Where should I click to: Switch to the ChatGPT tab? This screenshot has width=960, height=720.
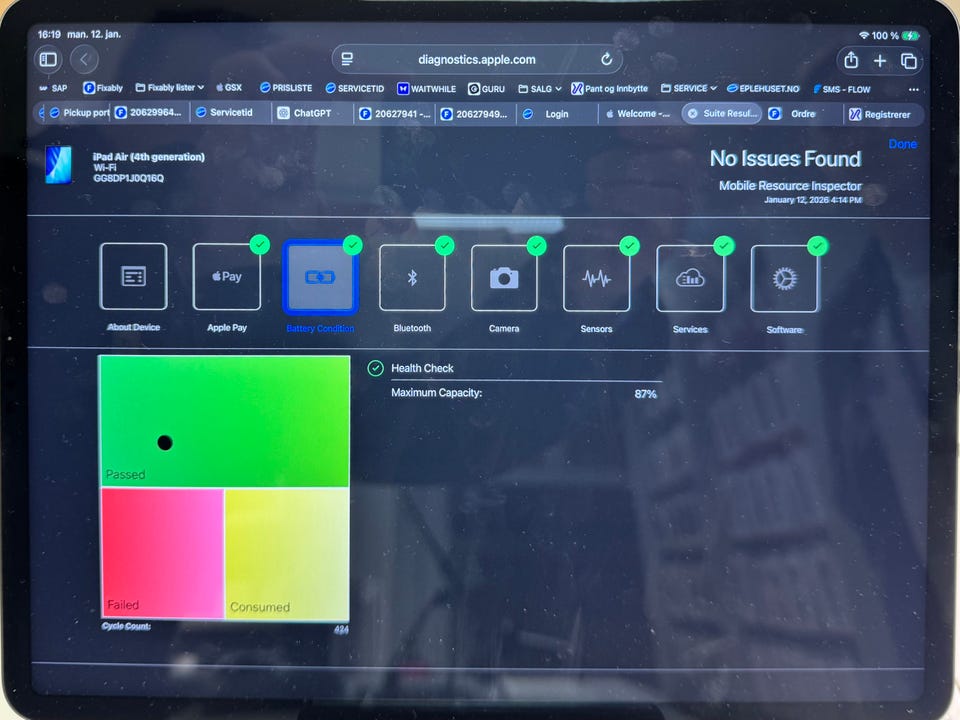coord(312,113)
